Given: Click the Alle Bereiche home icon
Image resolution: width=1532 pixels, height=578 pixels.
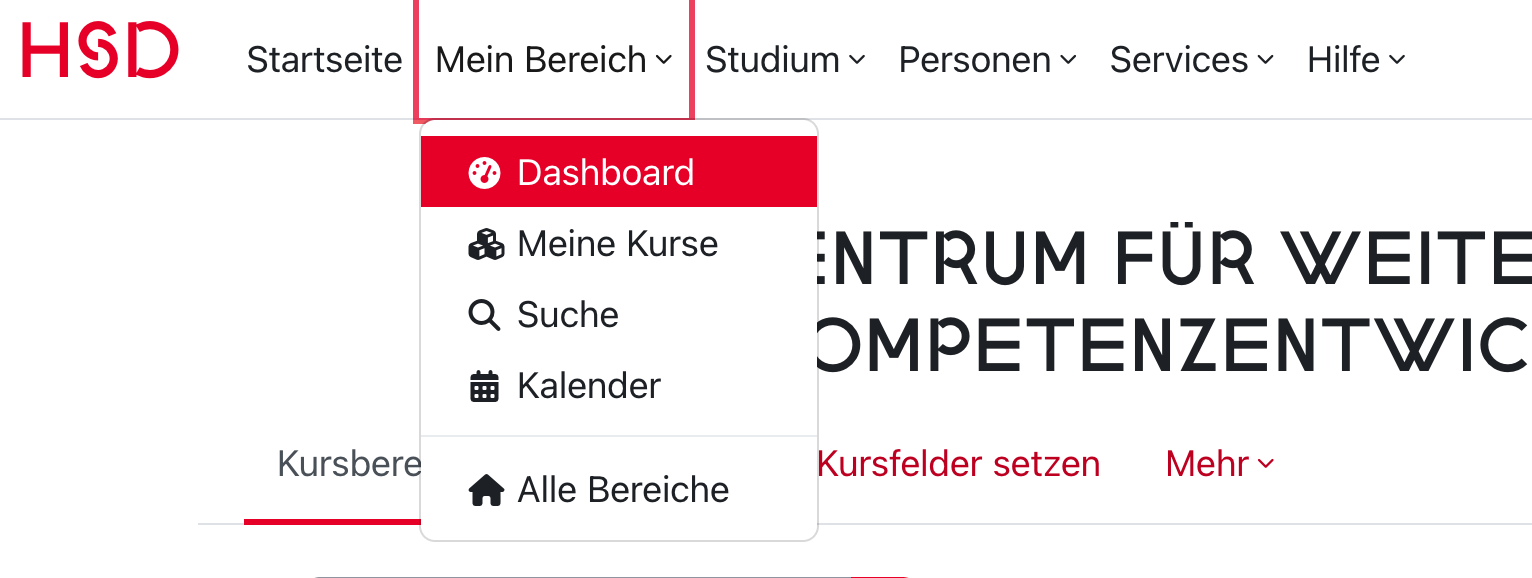Looking at the screenshot, I should pos(486,490).
